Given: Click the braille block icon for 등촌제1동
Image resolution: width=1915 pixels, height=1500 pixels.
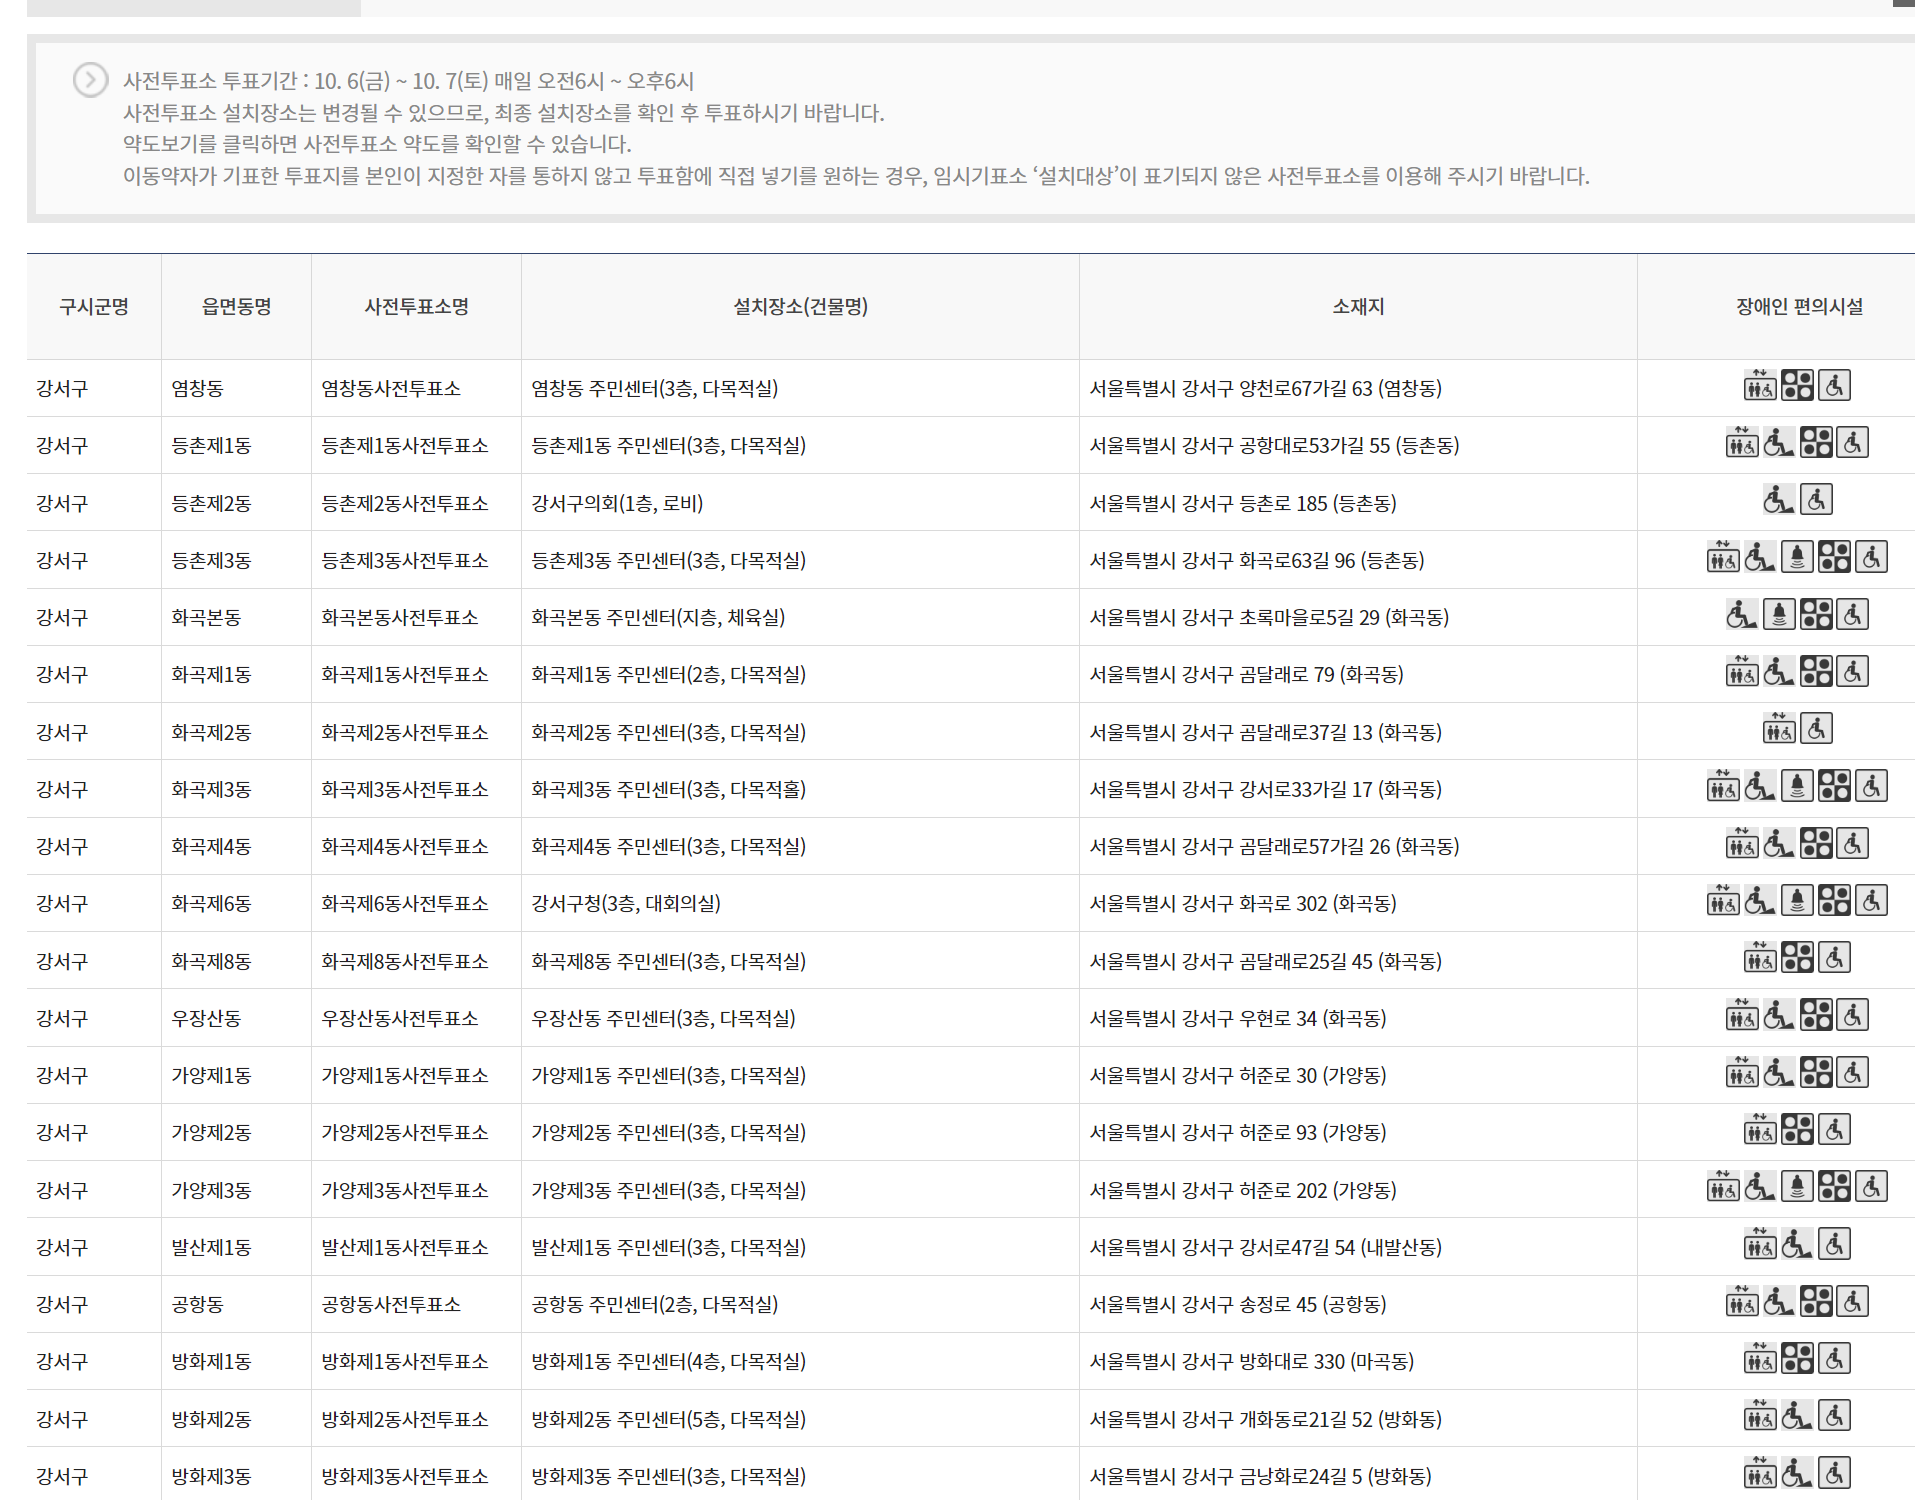Looking at the screenshot, I should (1816, 443).
